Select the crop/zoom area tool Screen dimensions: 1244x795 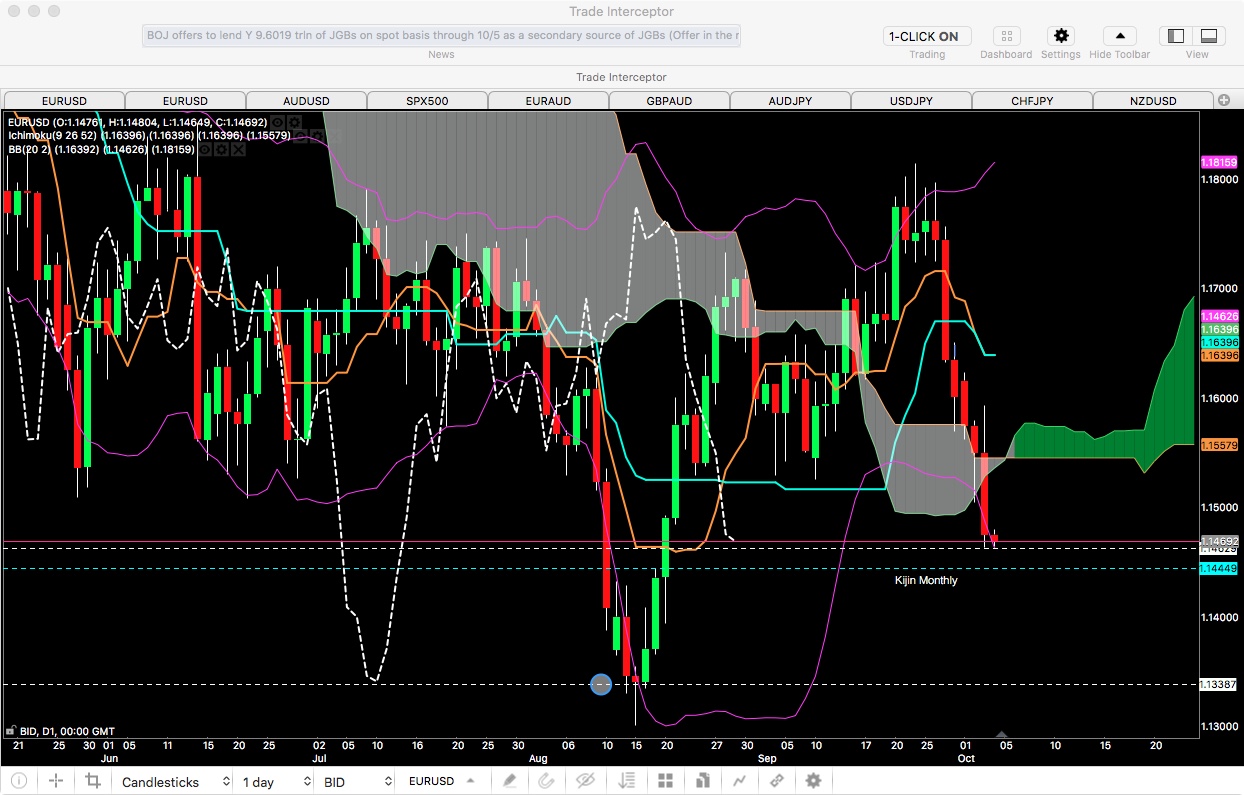[93, 781]
